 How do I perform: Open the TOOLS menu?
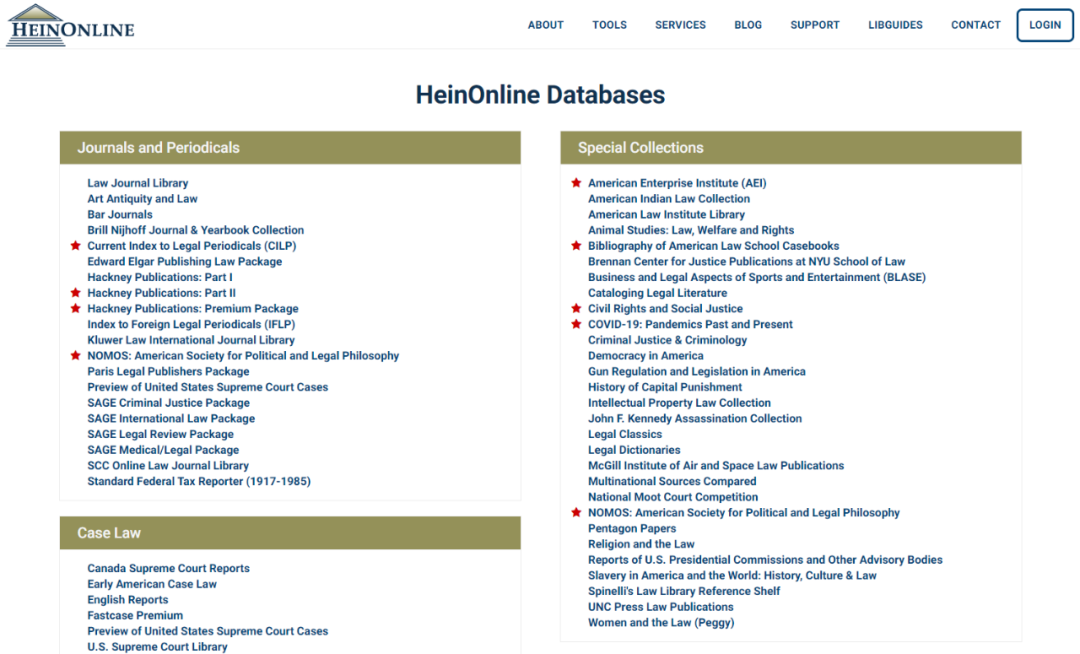(610, 25)
